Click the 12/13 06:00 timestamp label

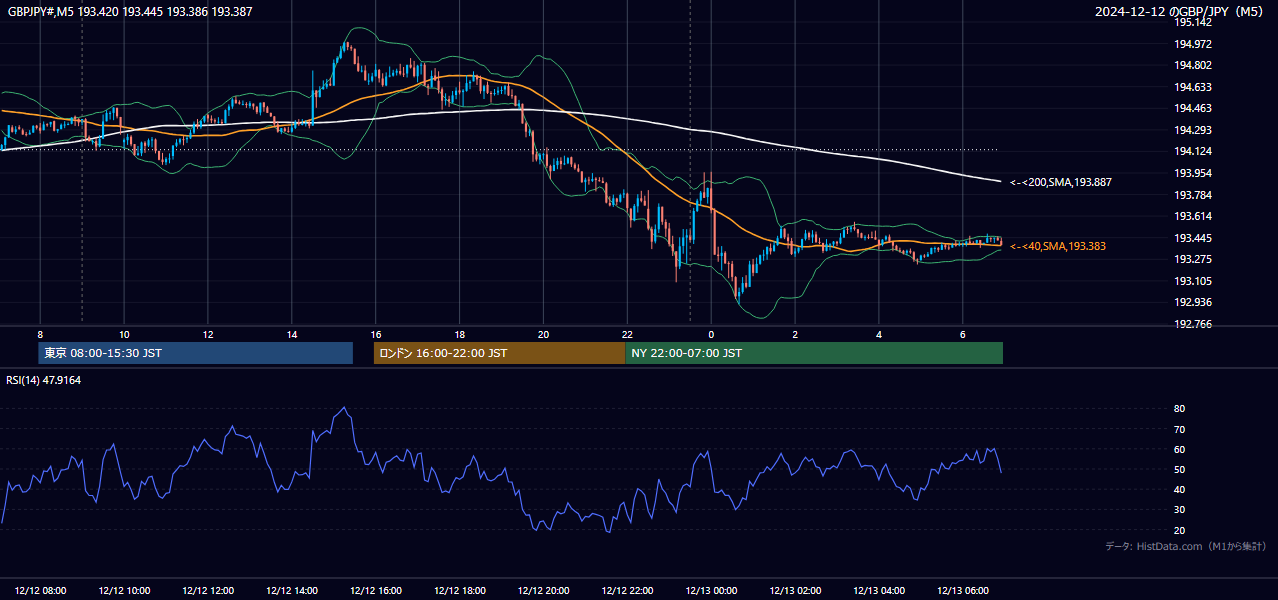click(962, 591)
